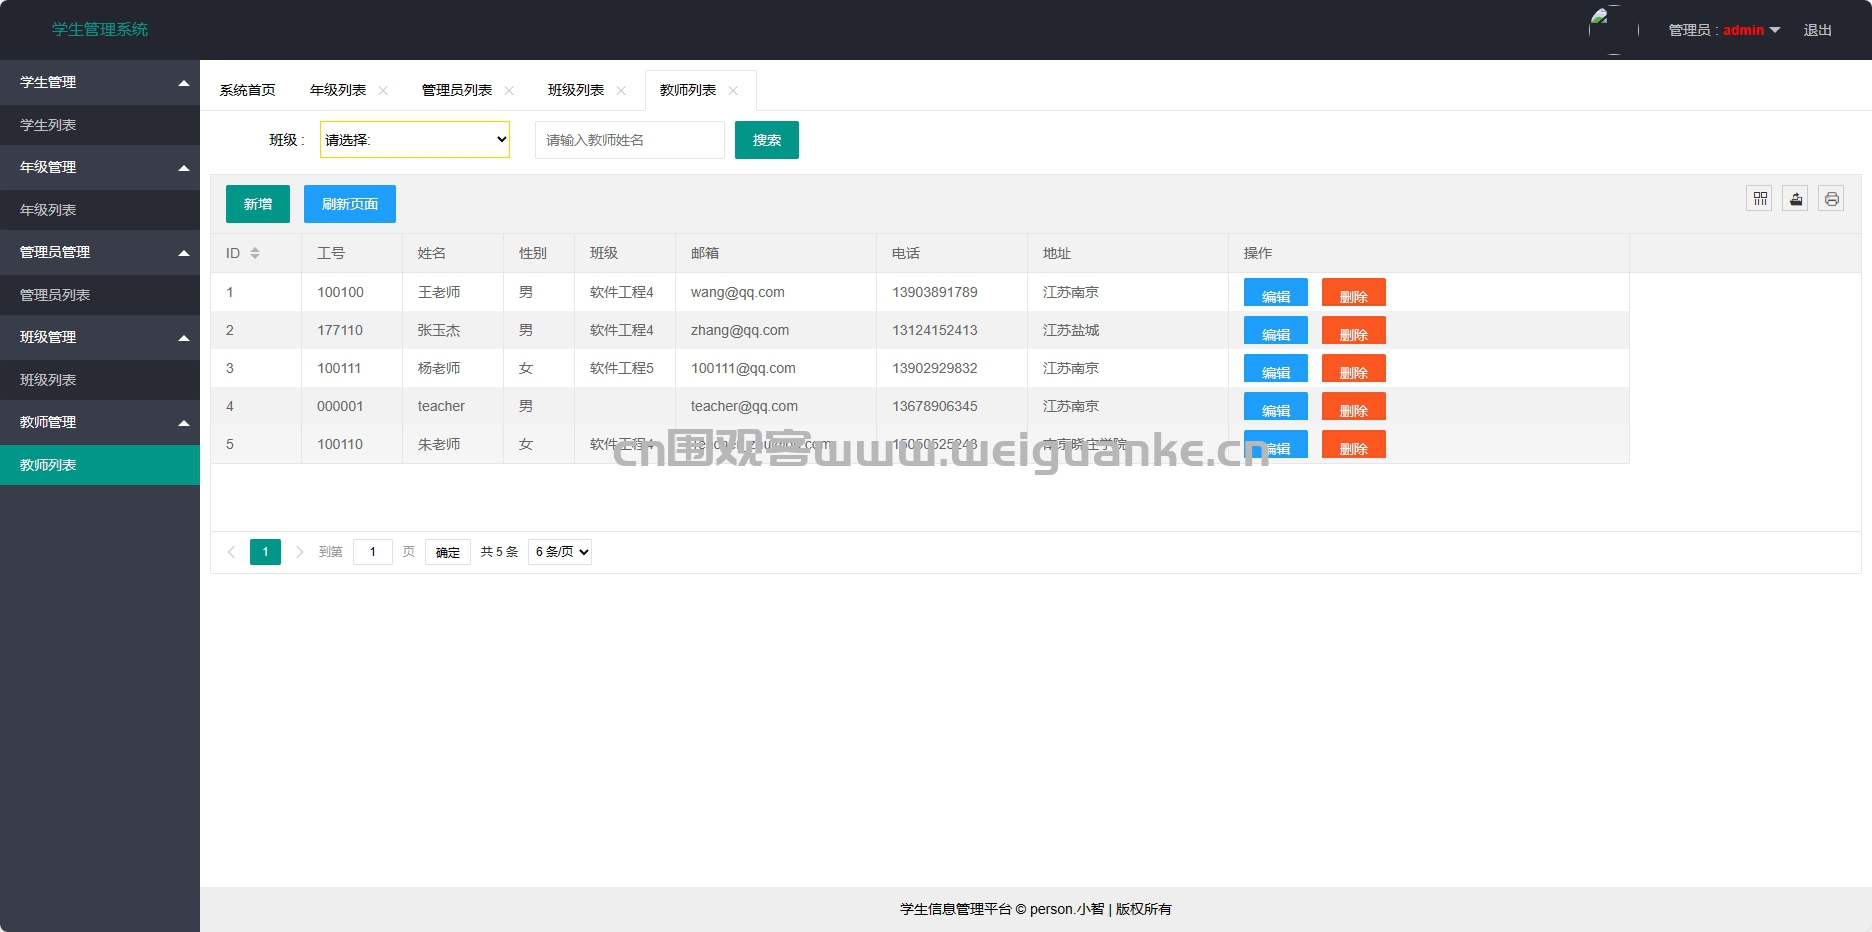Screen dimensions: 1872x932
Task: Switch to the 年级列表 tab
Action: tap(338, 90)
